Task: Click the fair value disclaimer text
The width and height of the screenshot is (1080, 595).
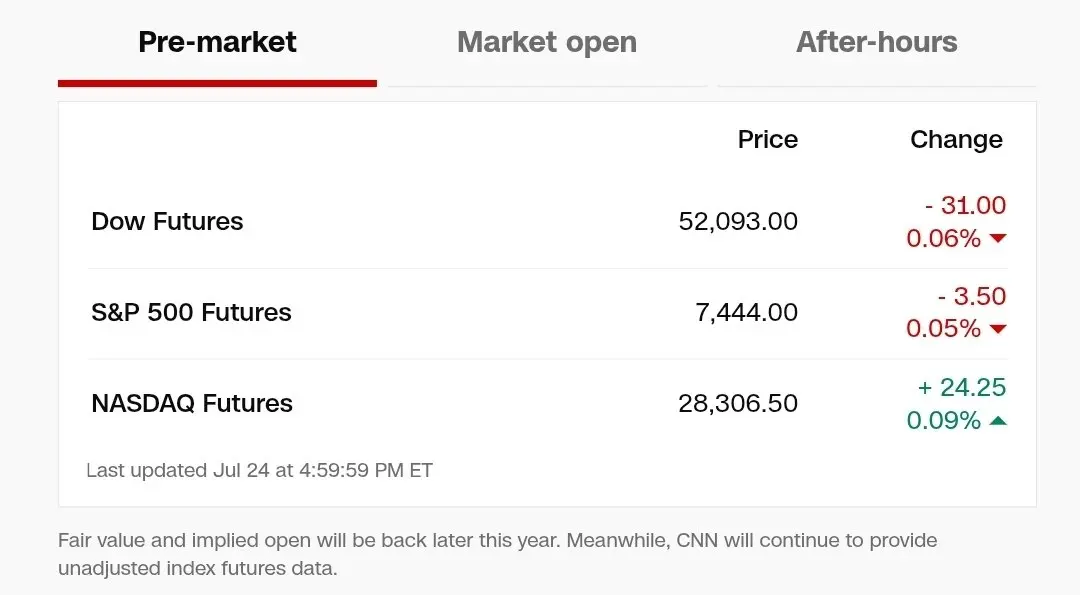Action: (497, 554)
